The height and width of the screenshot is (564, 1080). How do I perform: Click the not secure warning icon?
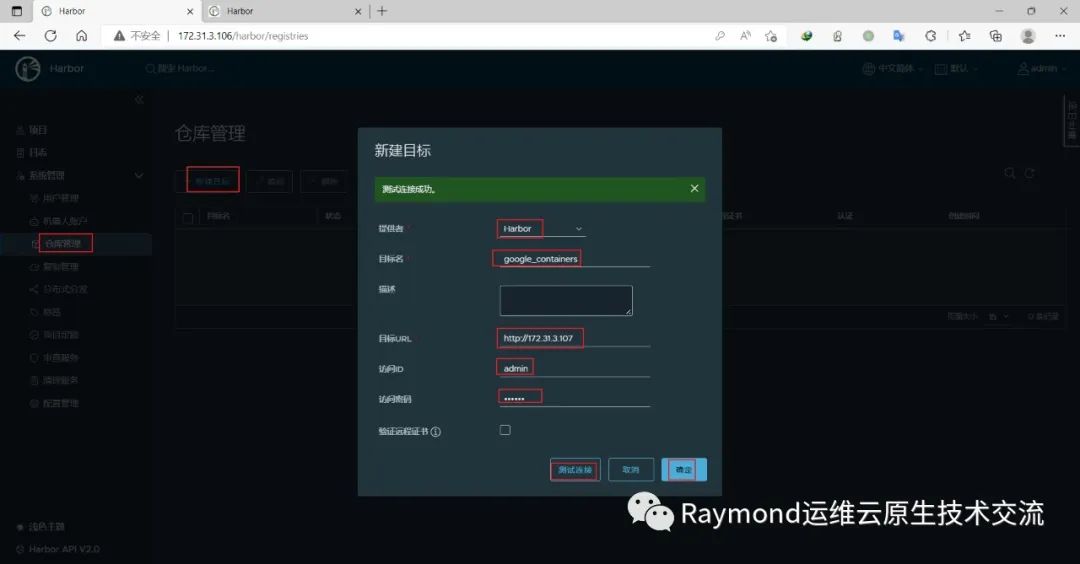tap(119, 36)
